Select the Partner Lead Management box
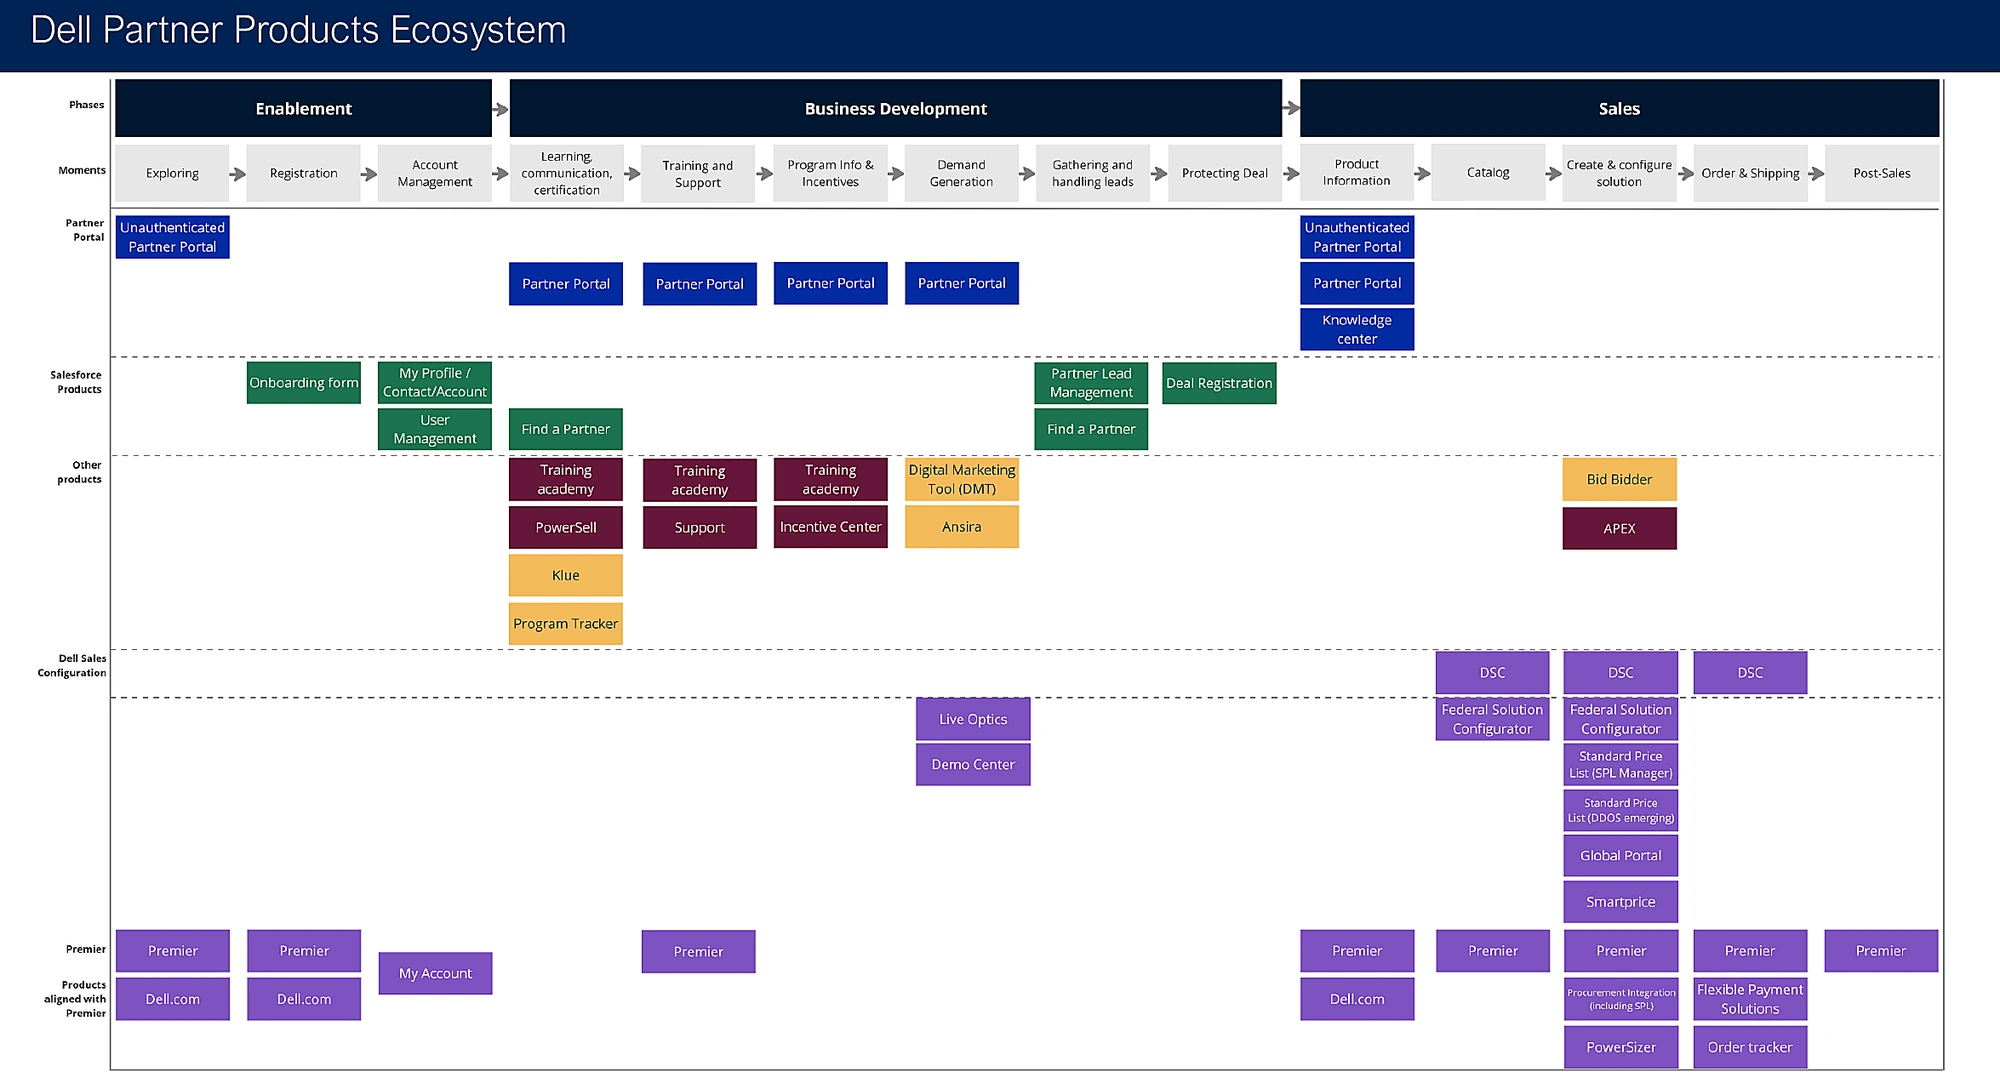Screen dimensions: 2000x1072 coord(1091,383)
